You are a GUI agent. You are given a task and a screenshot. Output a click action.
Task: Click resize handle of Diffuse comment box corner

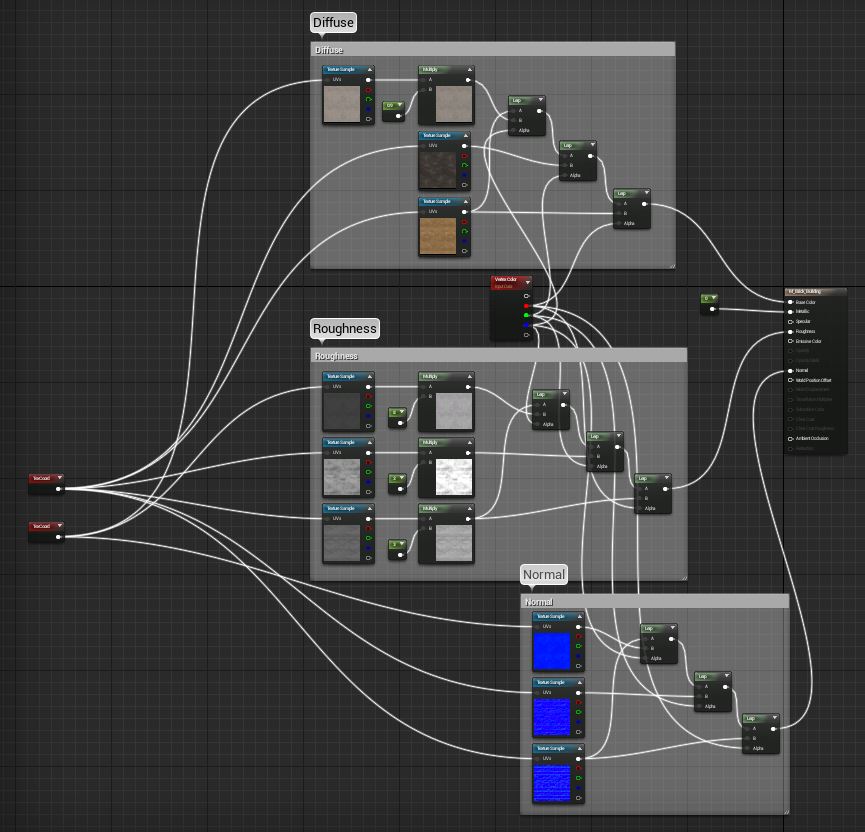[672, 266]
